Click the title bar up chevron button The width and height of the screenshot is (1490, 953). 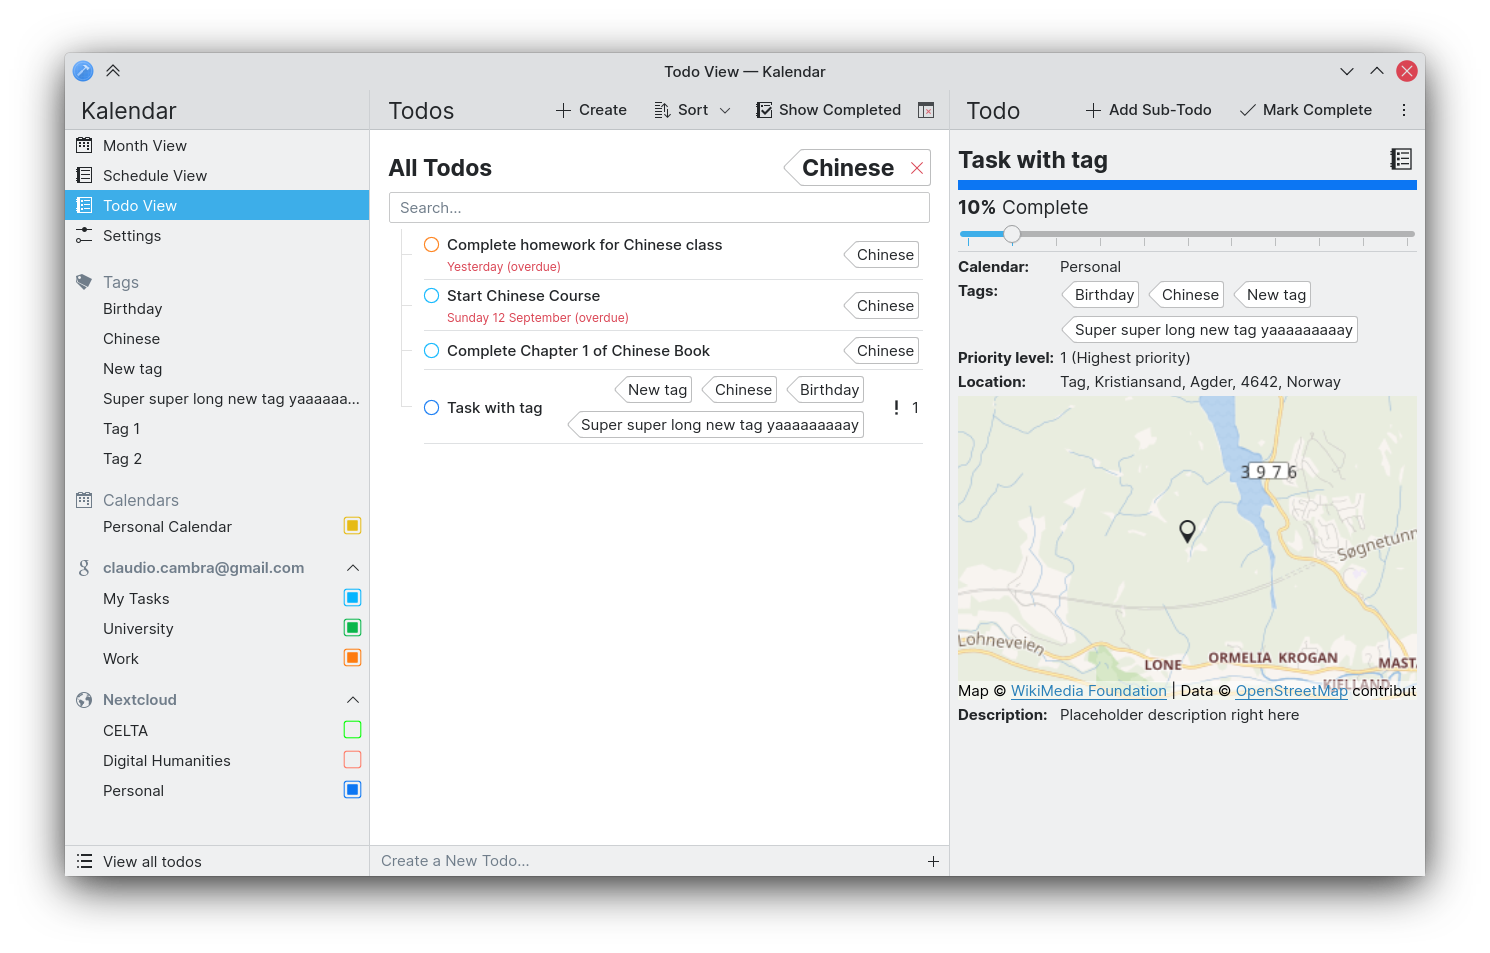[1377, 71]
